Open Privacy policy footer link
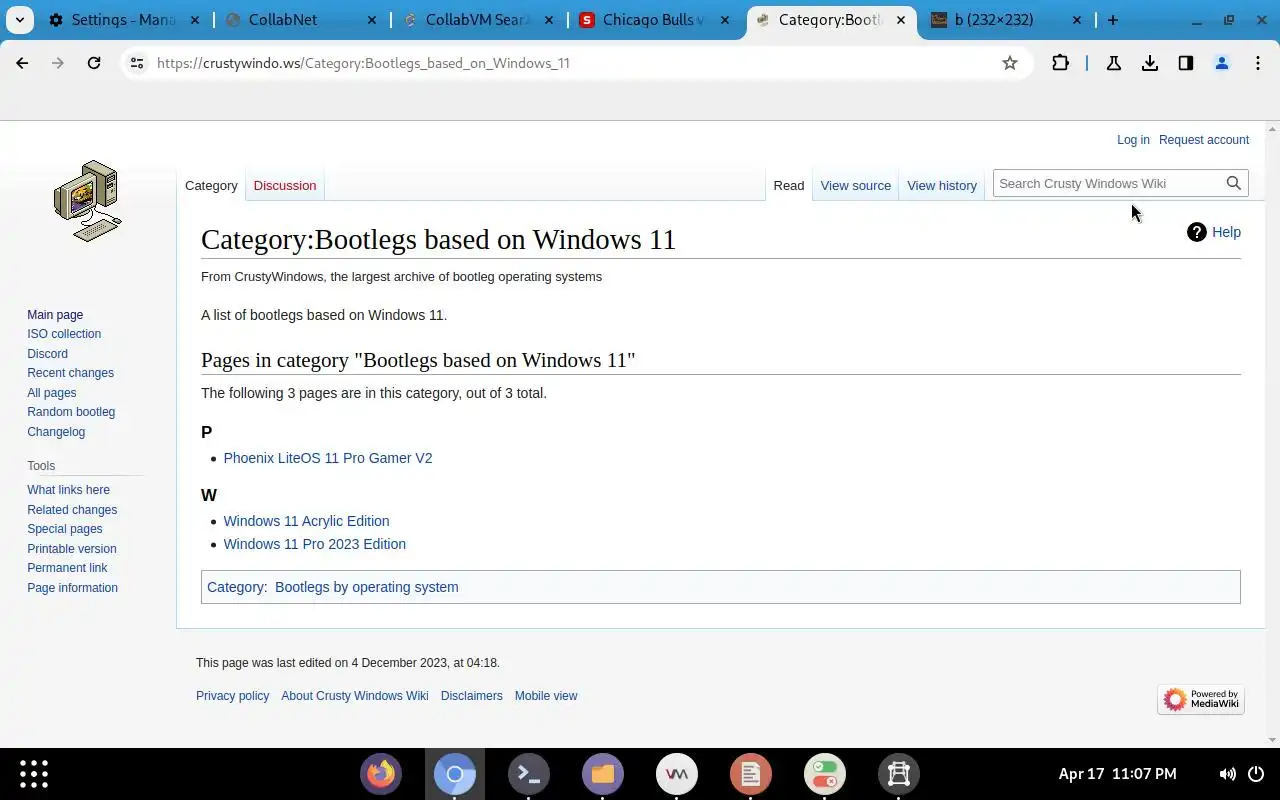This screenshot has width=1280, height=800. tap(232, 696)
